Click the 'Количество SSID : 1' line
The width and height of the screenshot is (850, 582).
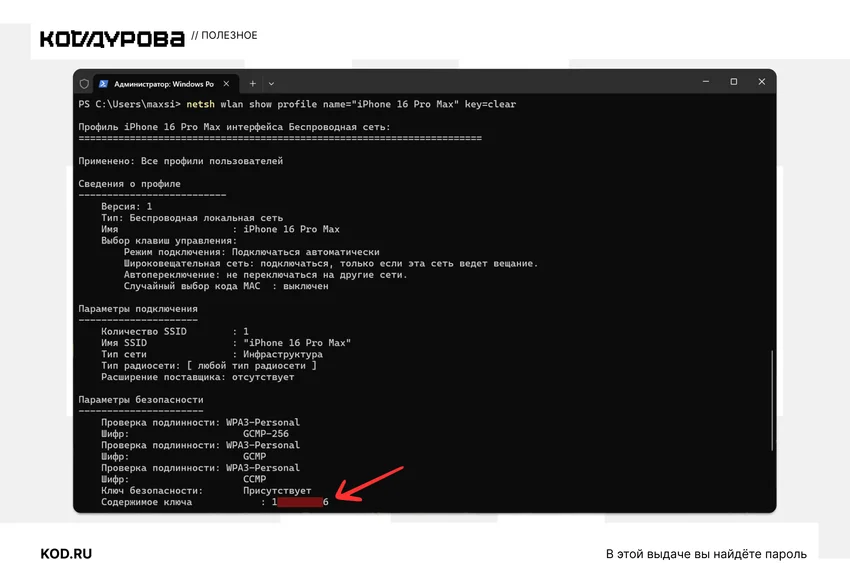click(175, 332)
